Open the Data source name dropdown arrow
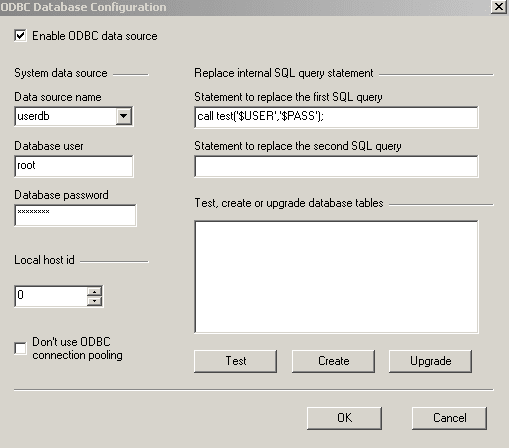The image size is (509, 448). pos(124,116)
